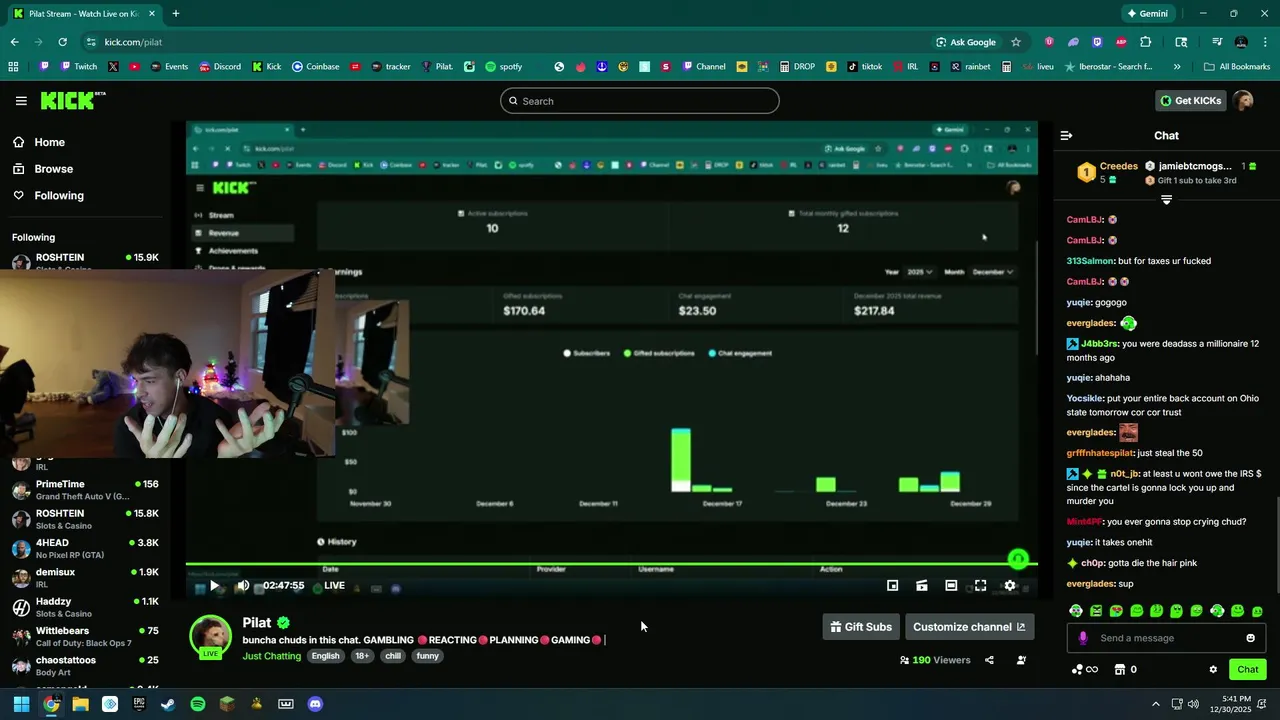The width and height of the screenshot is (1280, 720).
Task: Click the English tag
Action: (325, 656)
